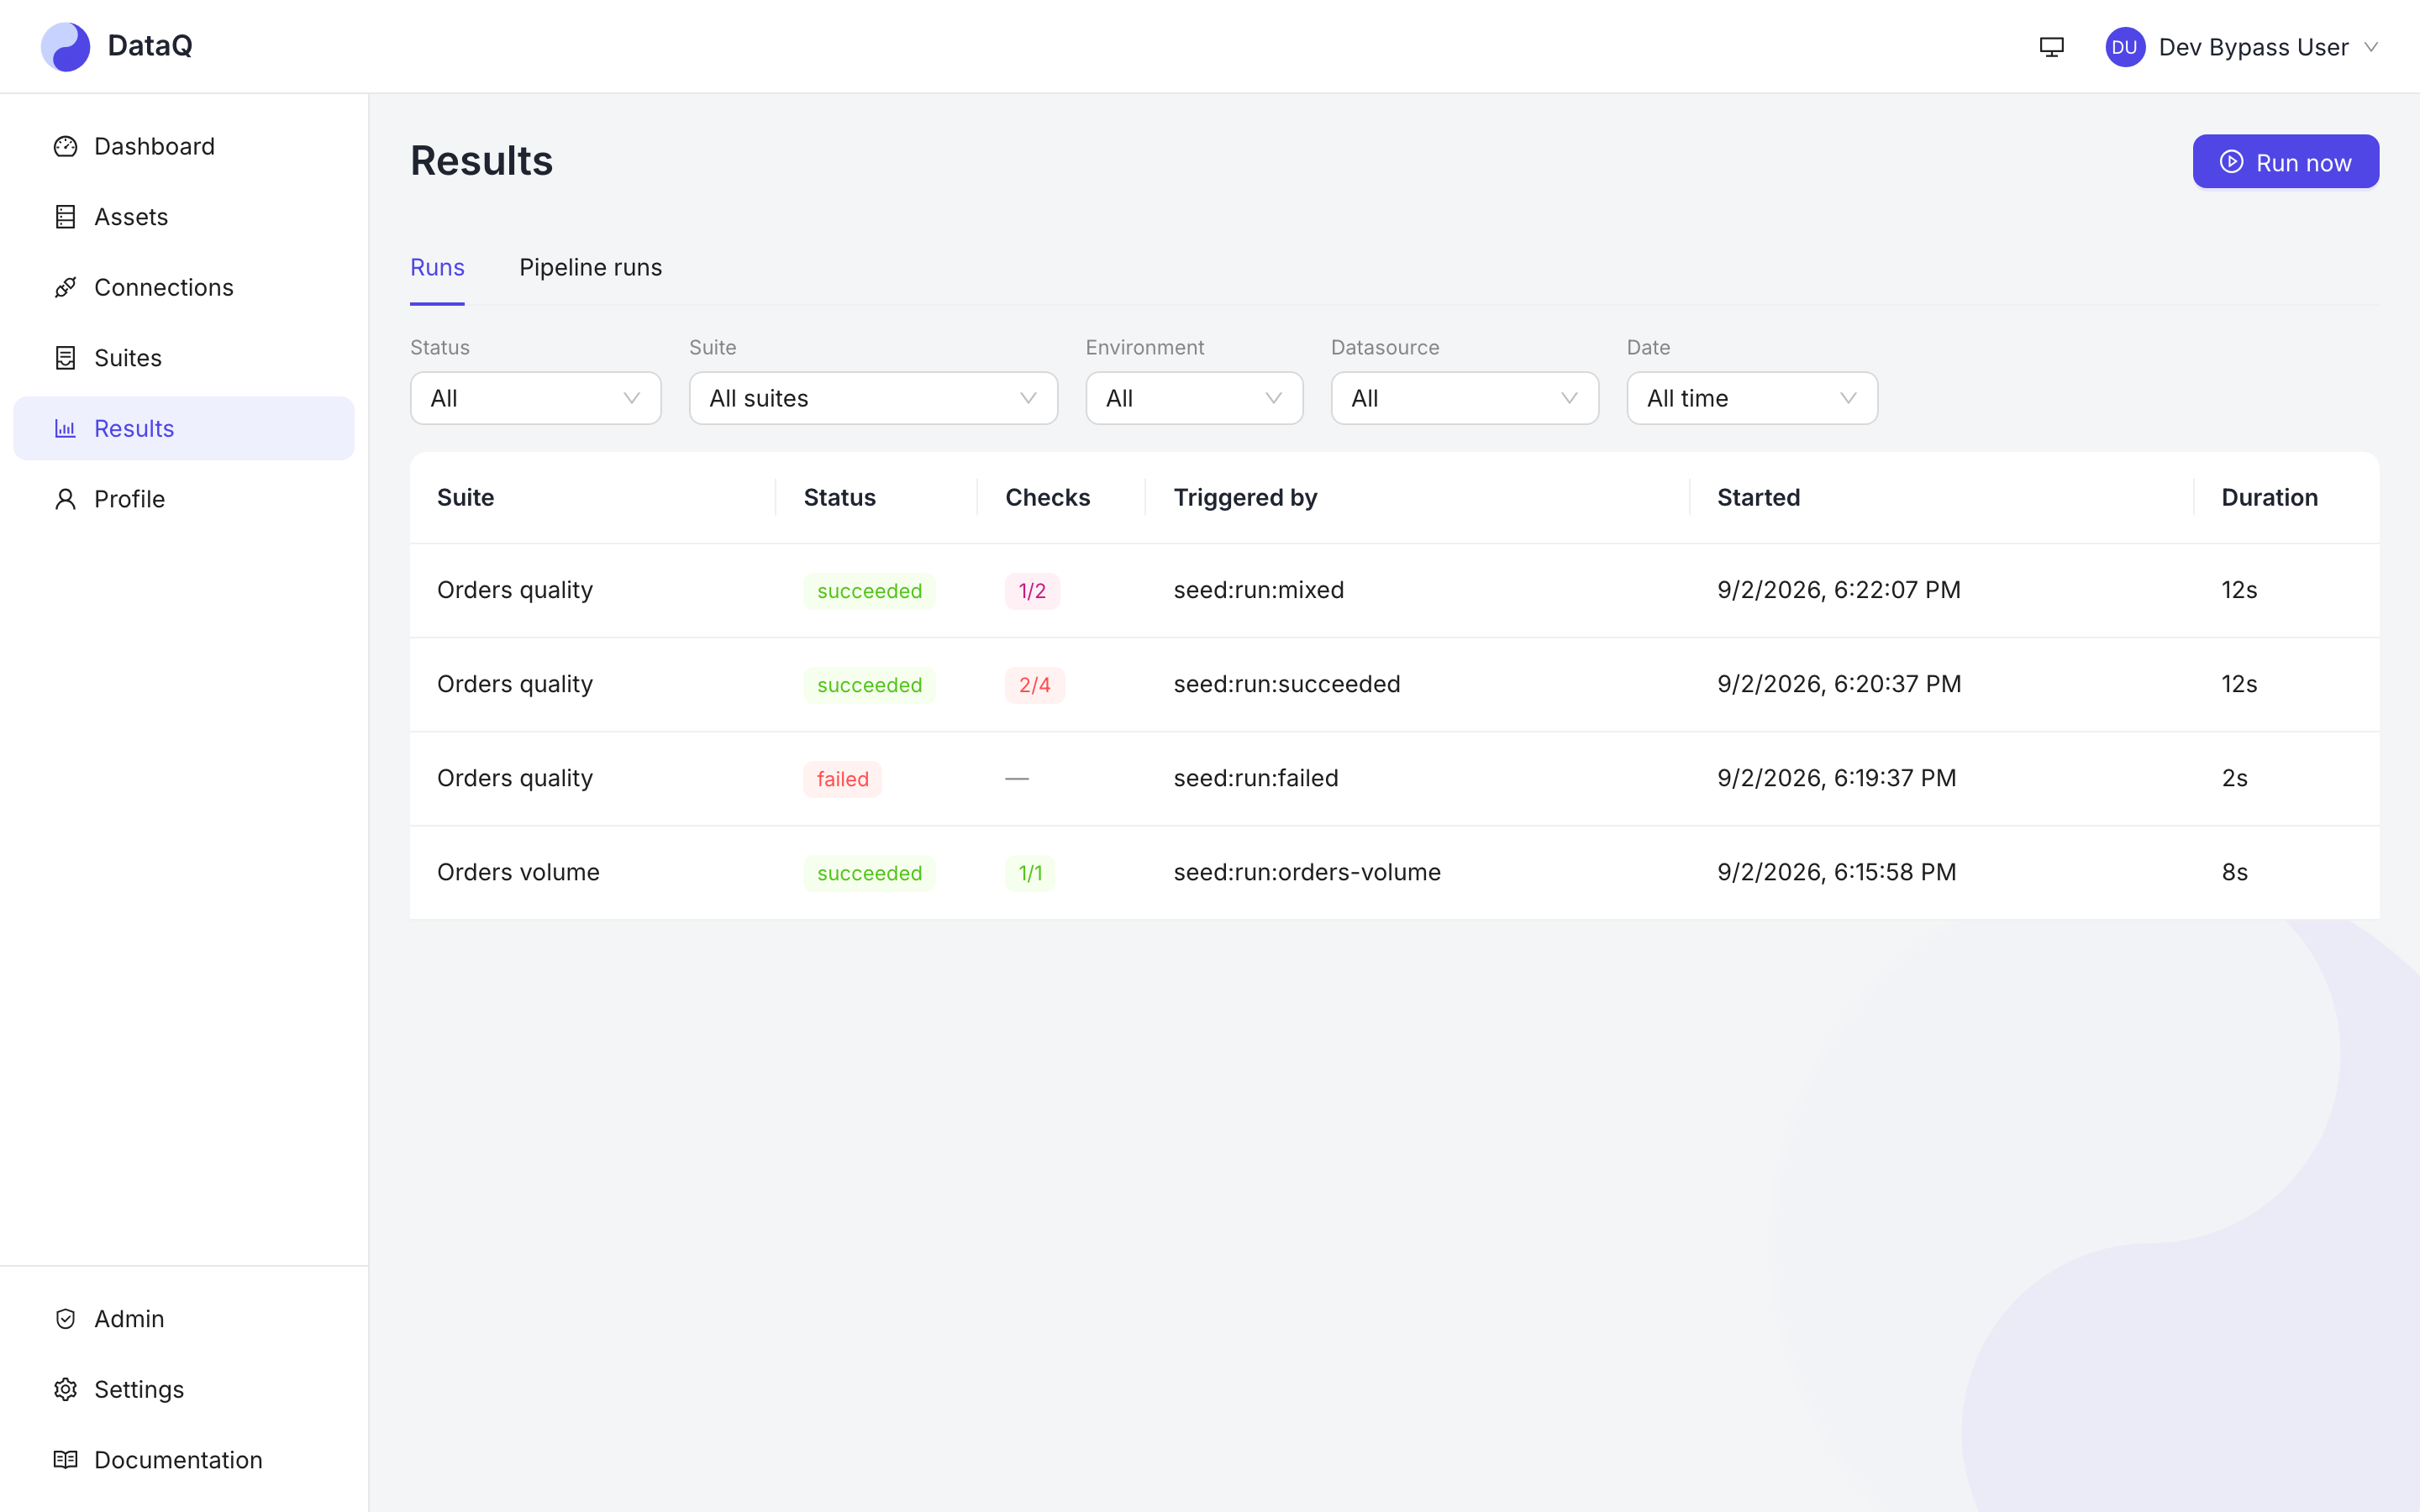Open Connections from the sidebar

[x=184, y=288]
